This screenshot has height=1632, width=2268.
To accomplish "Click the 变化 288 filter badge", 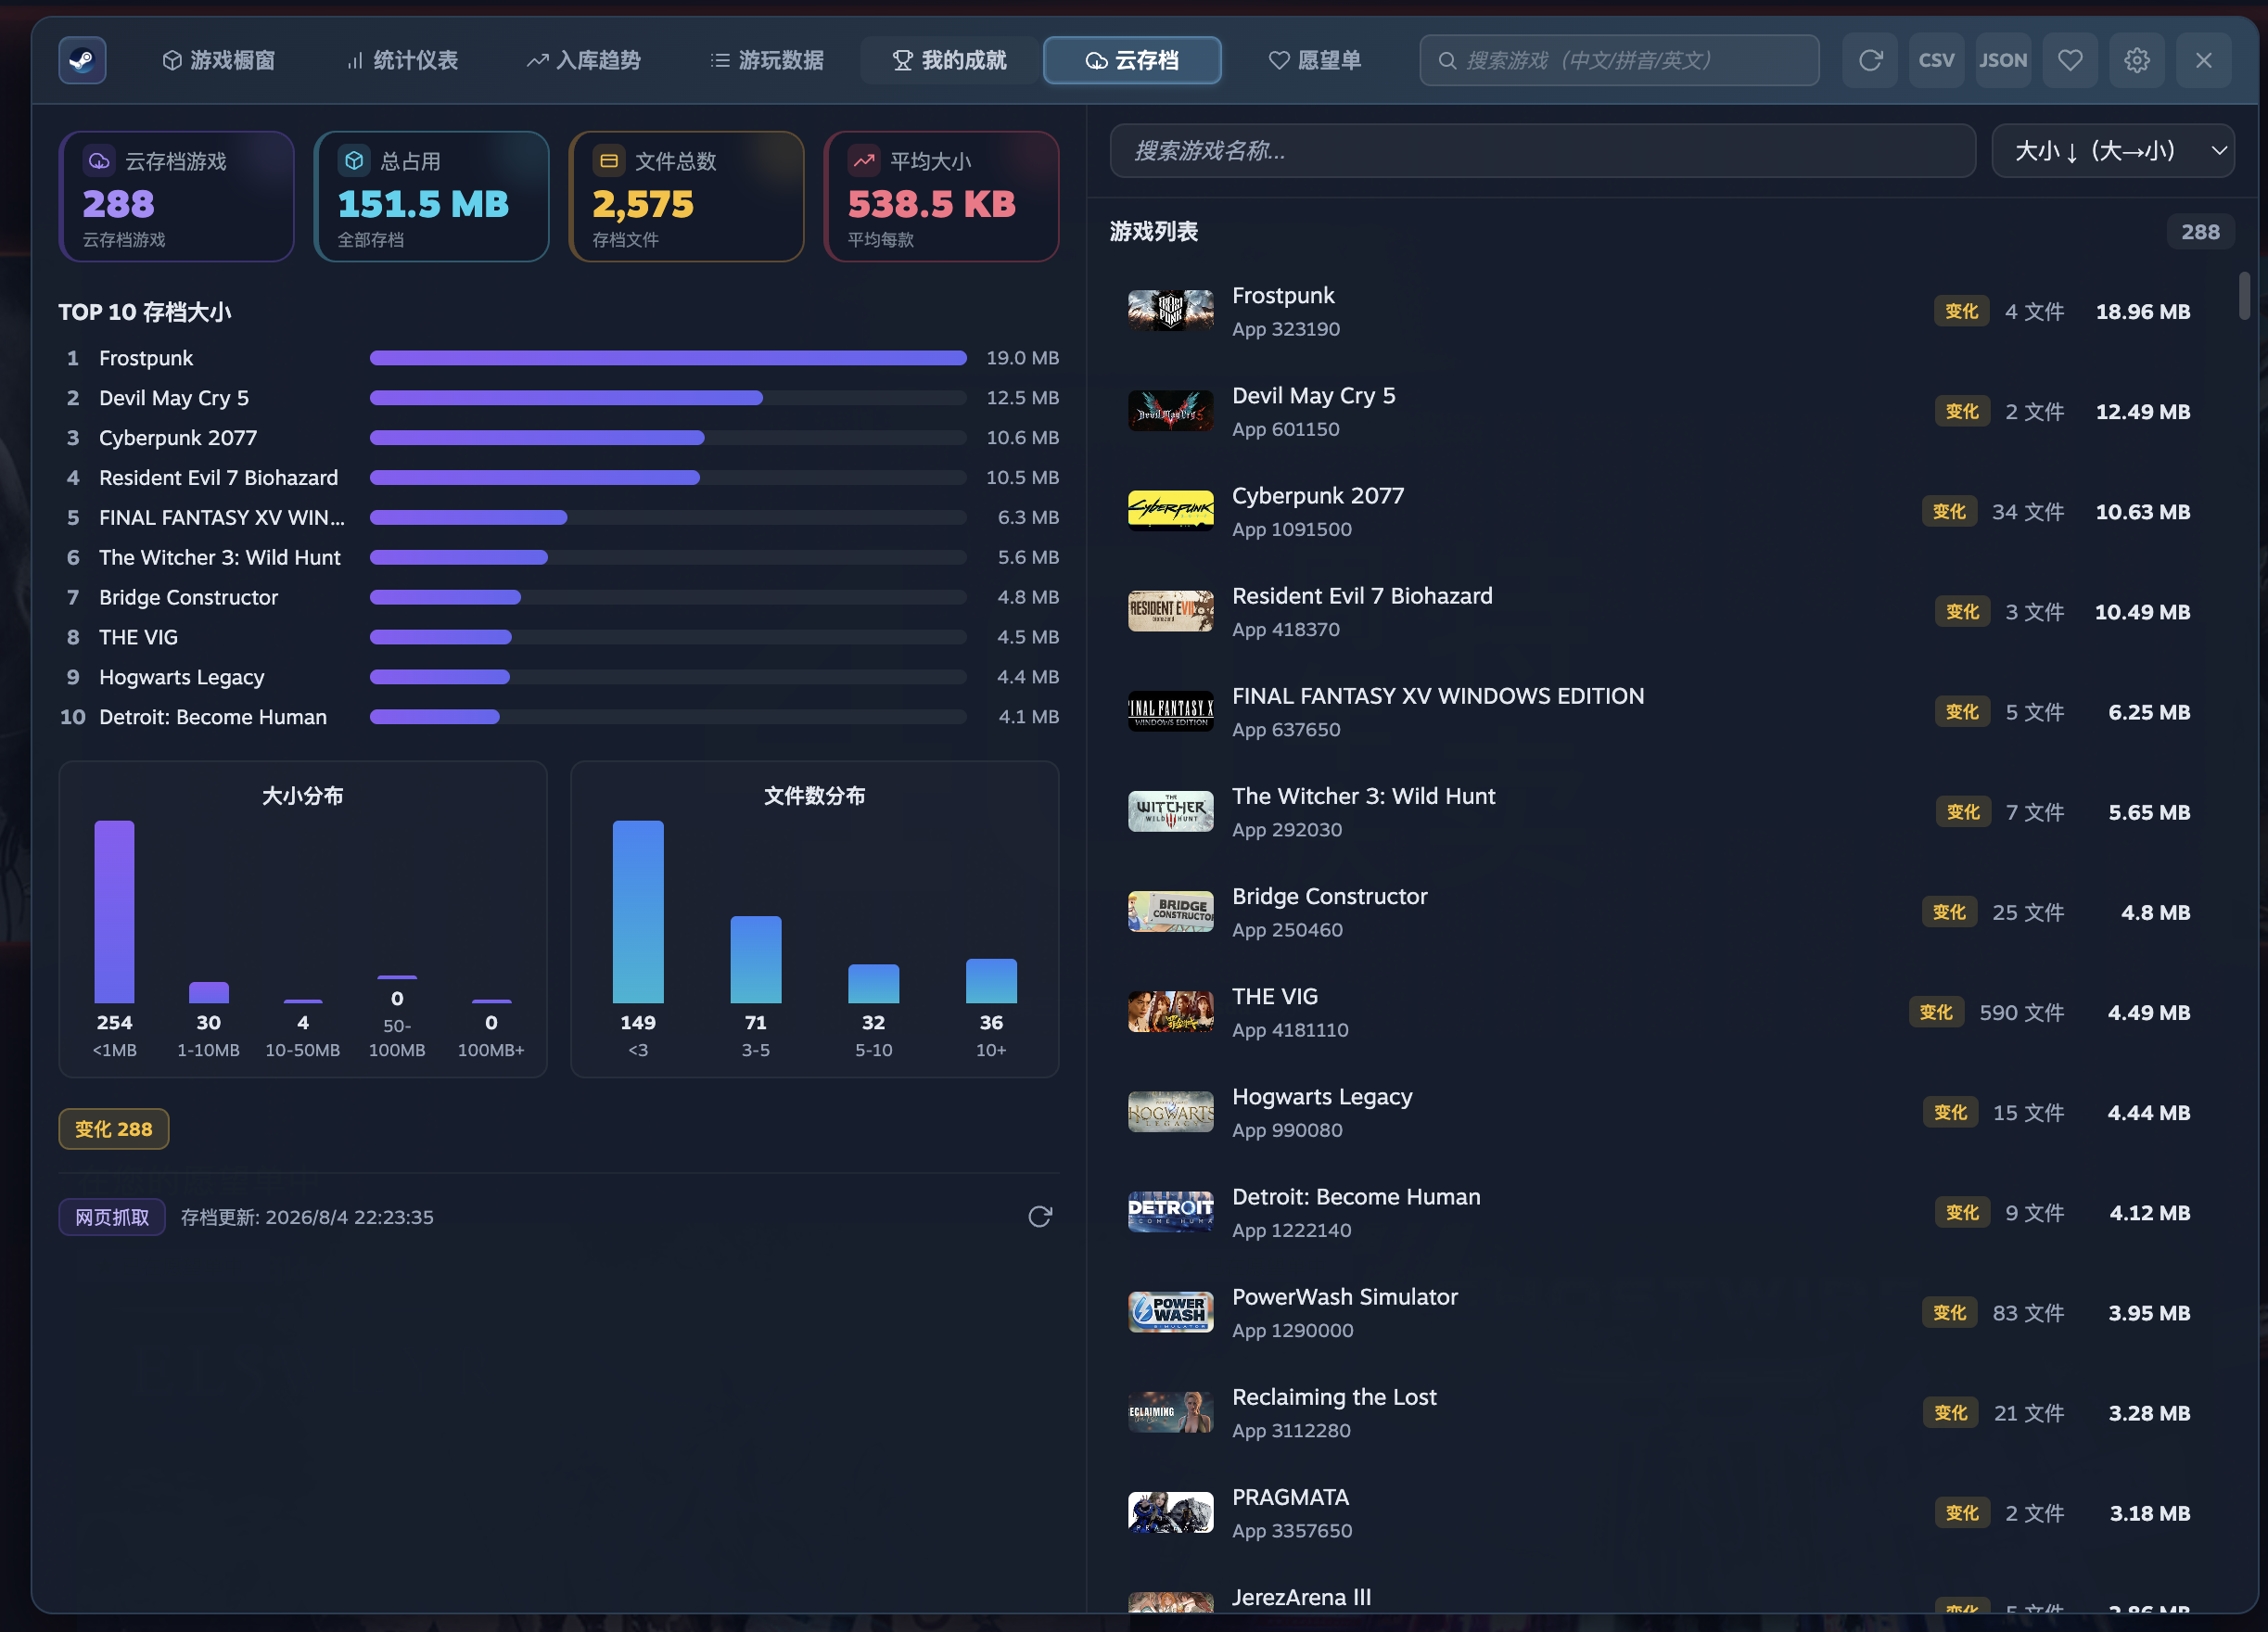I will pyautogui.click(x=114, y=1128).
